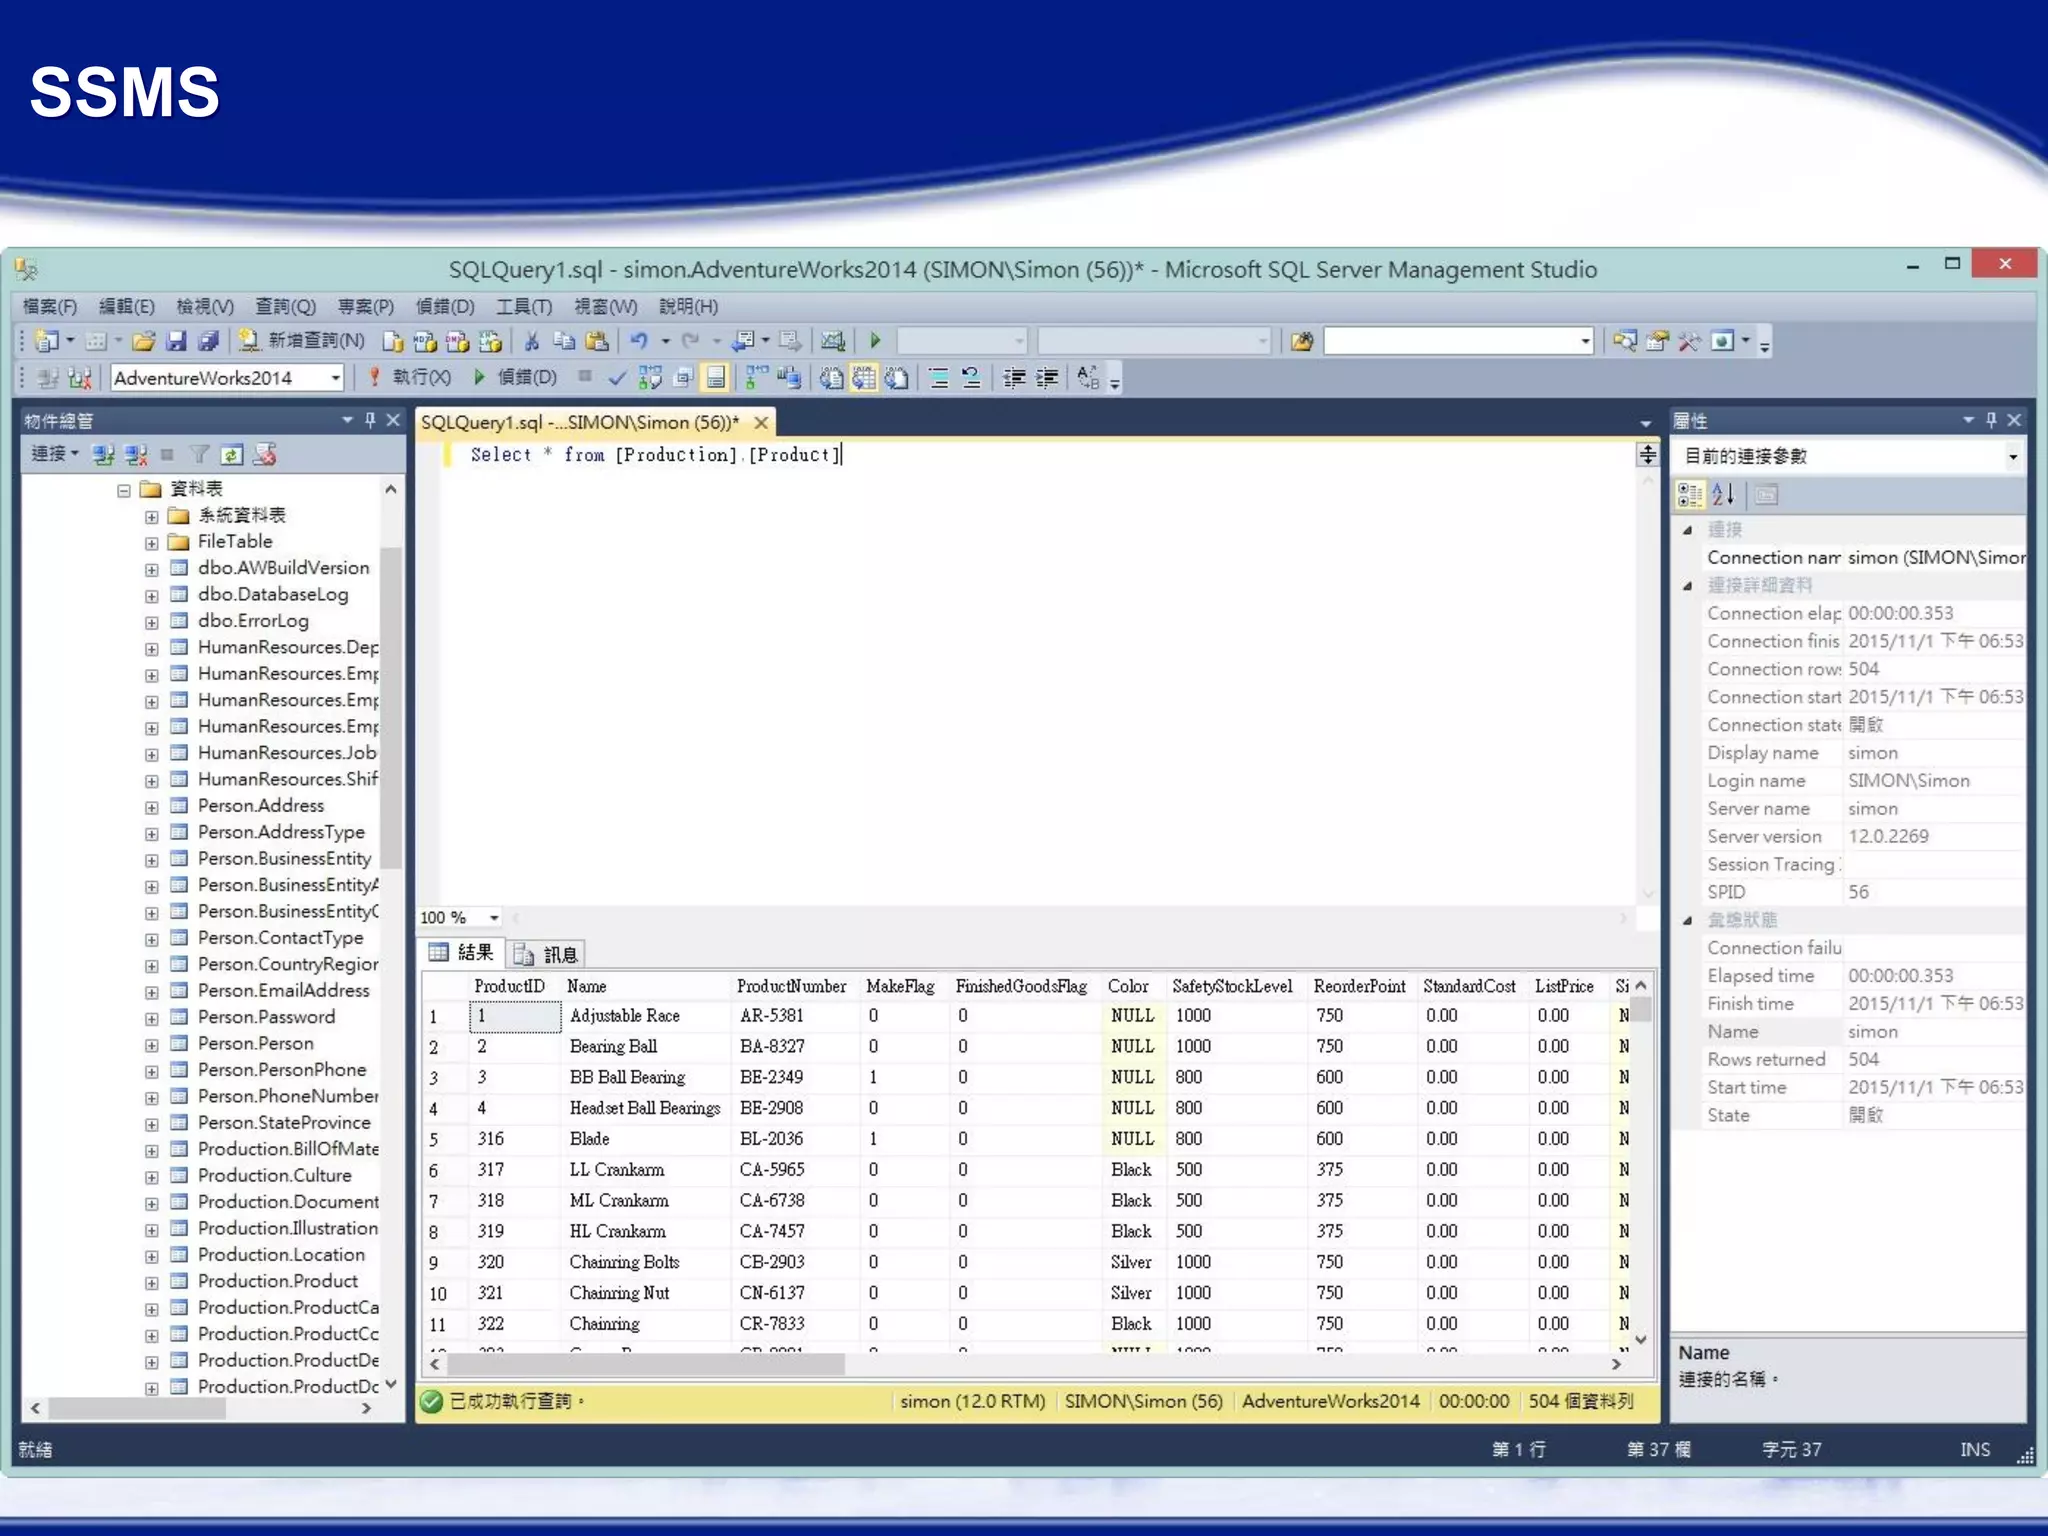
Task: Click the results grid horizontal scrollbar
Action: pyautogui.click(x=646, y=1364)
